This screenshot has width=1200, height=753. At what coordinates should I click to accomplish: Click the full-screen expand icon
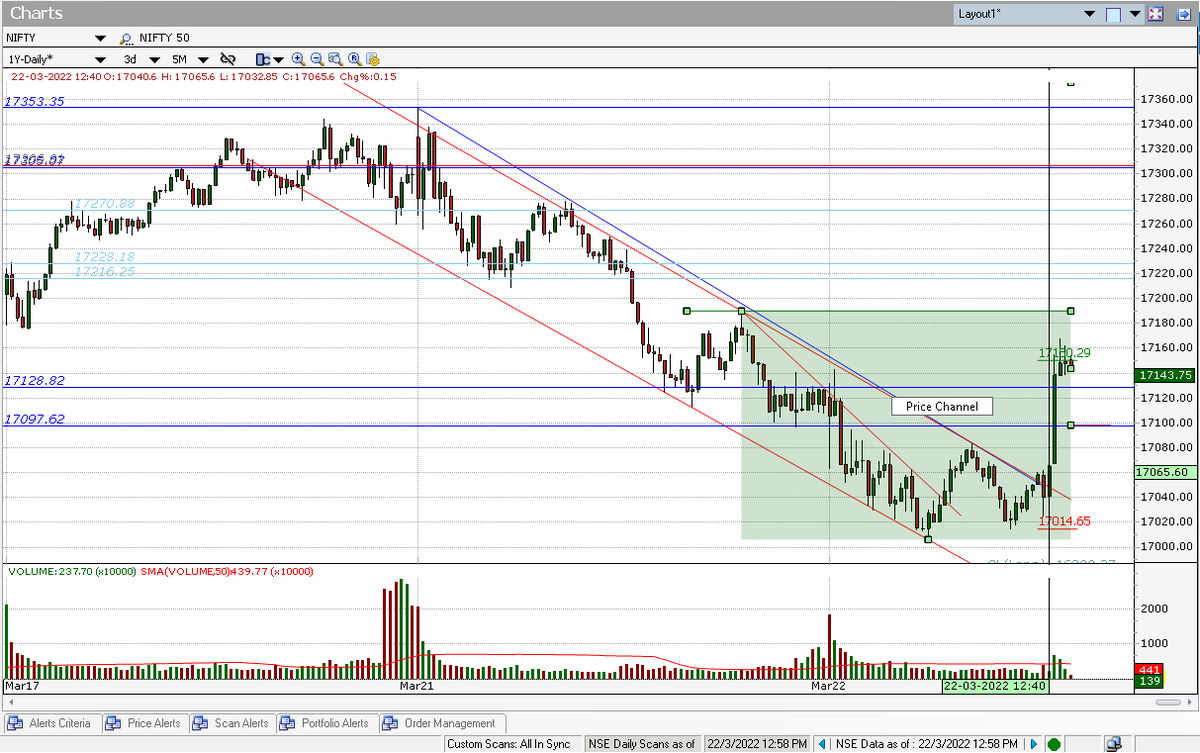coord(1155,14)
